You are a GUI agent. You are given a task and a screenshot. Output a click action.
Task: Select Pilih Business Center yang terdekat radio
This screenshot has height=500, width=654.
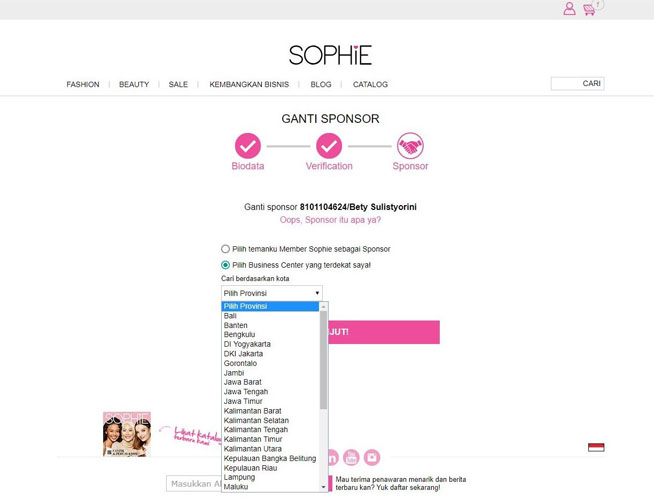pyautogui.click(x=225, y=265)
